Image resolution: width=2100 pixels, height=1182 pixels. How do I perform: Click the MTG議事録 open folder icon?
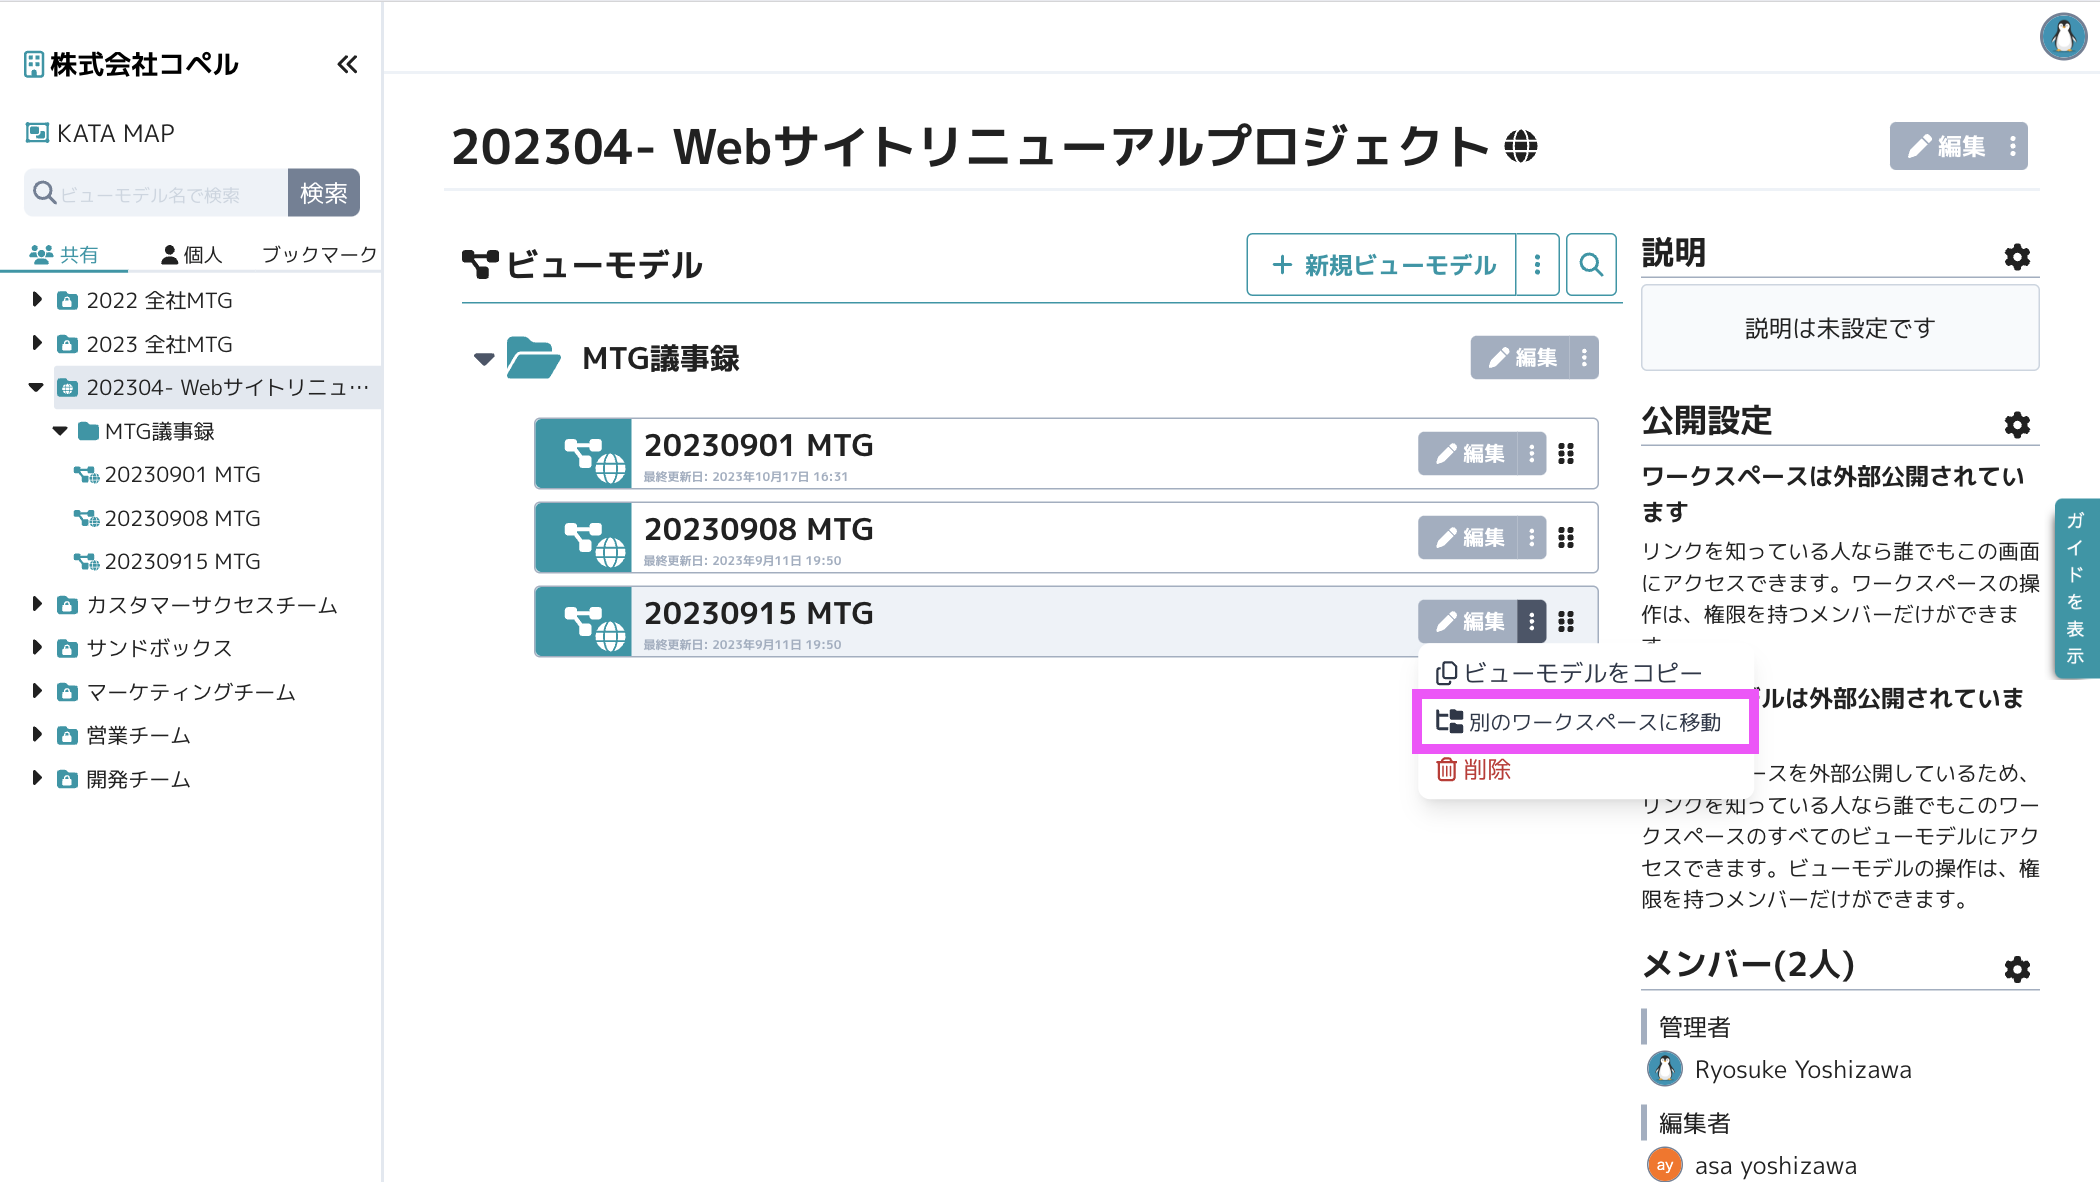[x=533, y=358]
